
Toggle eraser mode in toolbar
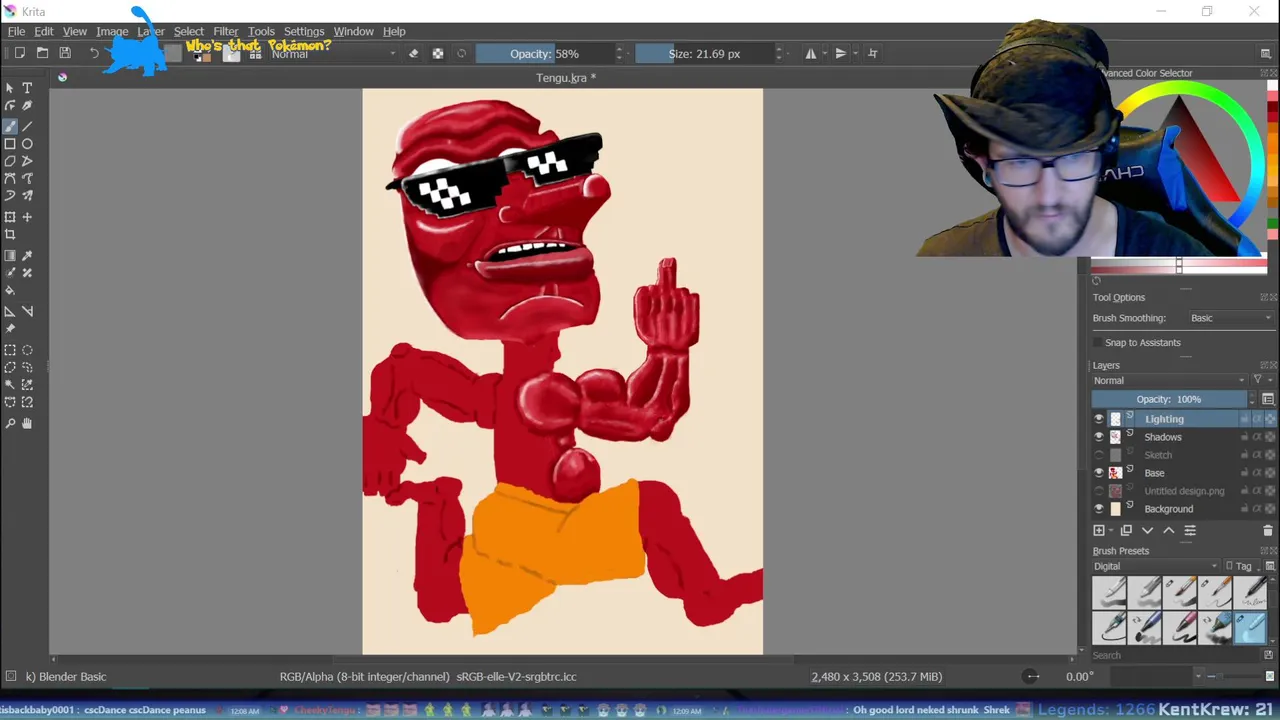coord(414,53)
